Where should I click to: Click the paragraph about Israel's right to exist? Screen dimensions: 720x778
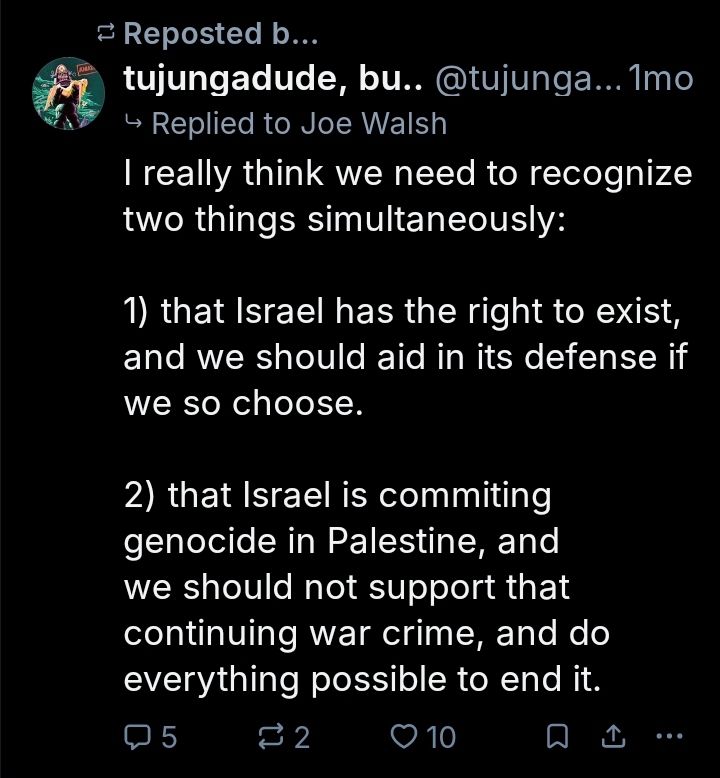coord(405,357)
